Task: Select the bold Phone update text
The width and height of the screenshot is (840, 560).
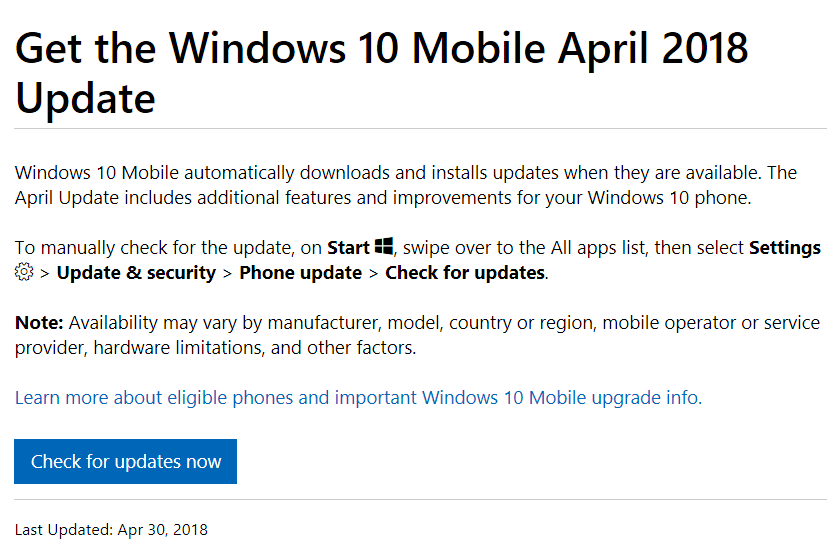Action: [301, 273]
